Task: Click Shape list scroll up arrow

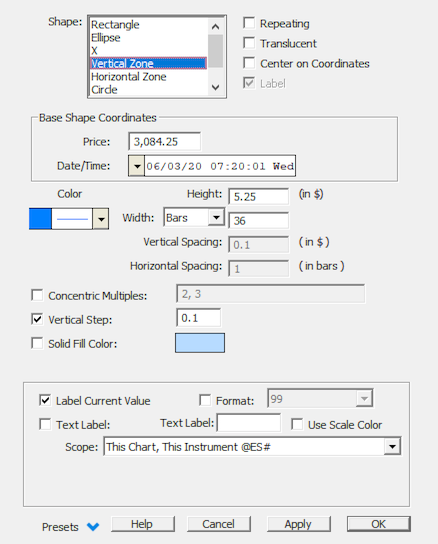Action: (x=216, y=26)
